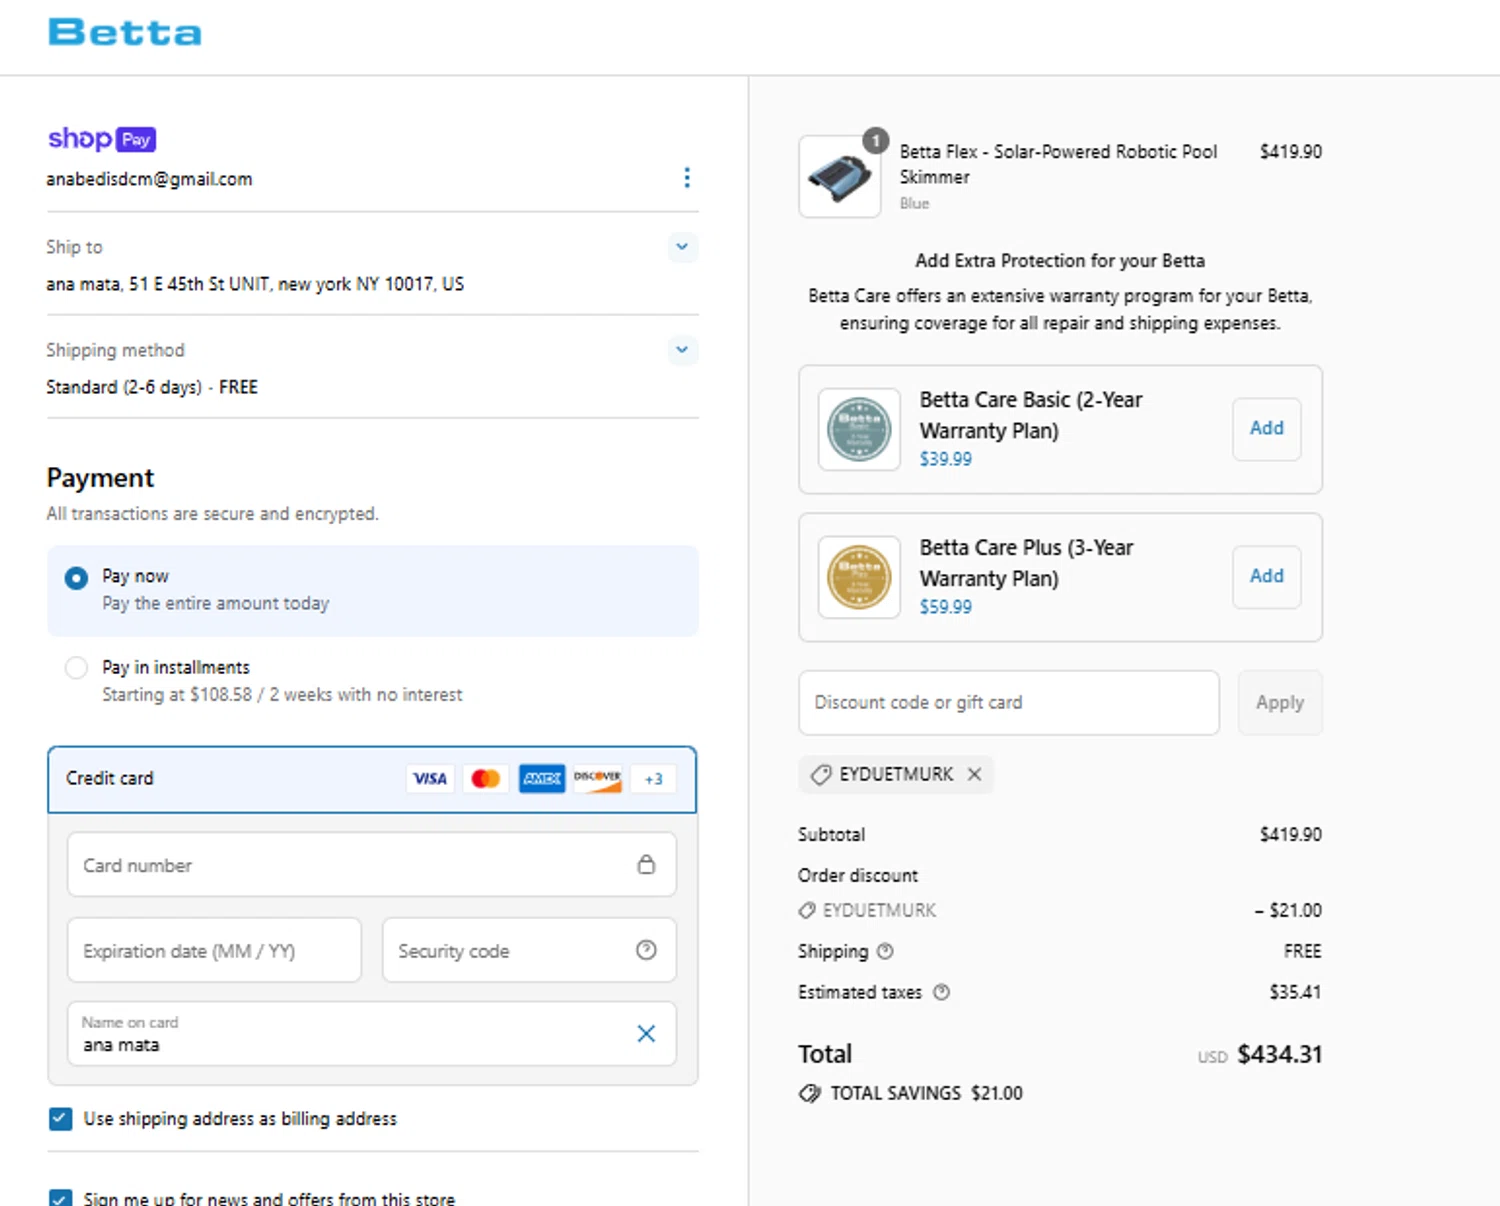The image size is (1500, 1206).
Task: Click the lock icon in Card number field
Action: coord(647,865)
